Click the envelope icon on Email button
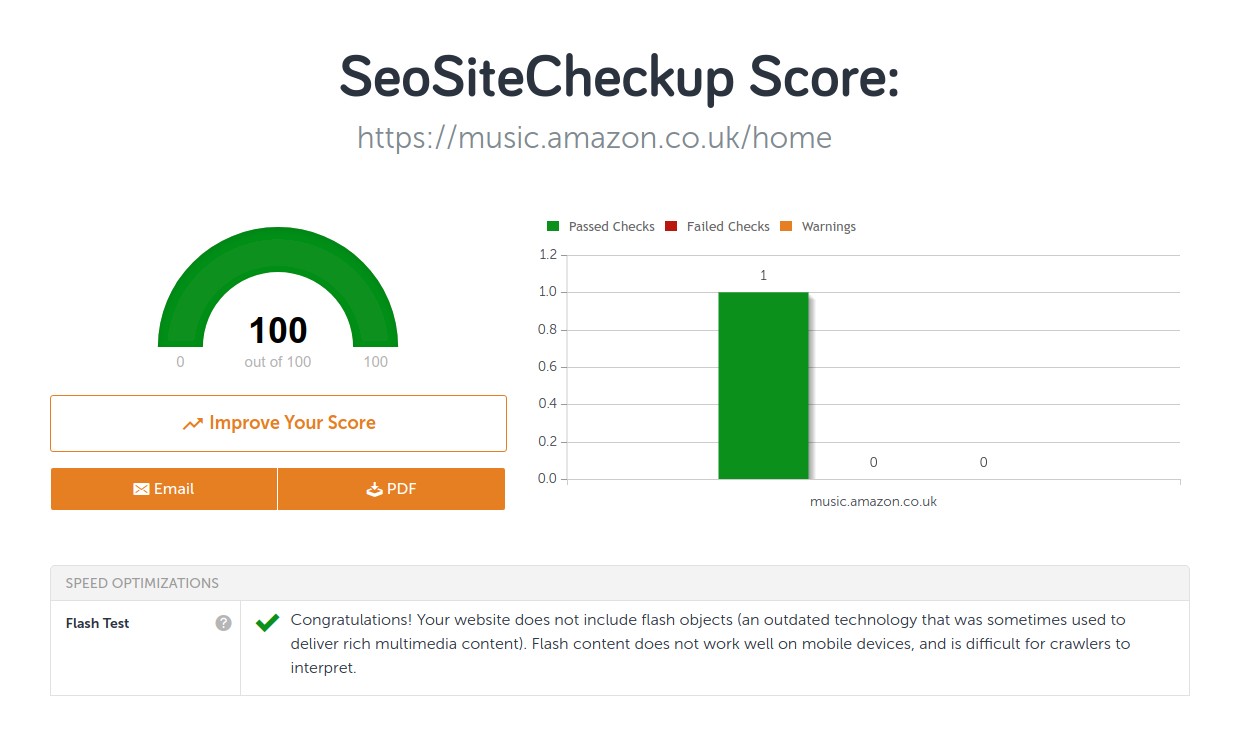The image size is (1233, 748). 141,489
